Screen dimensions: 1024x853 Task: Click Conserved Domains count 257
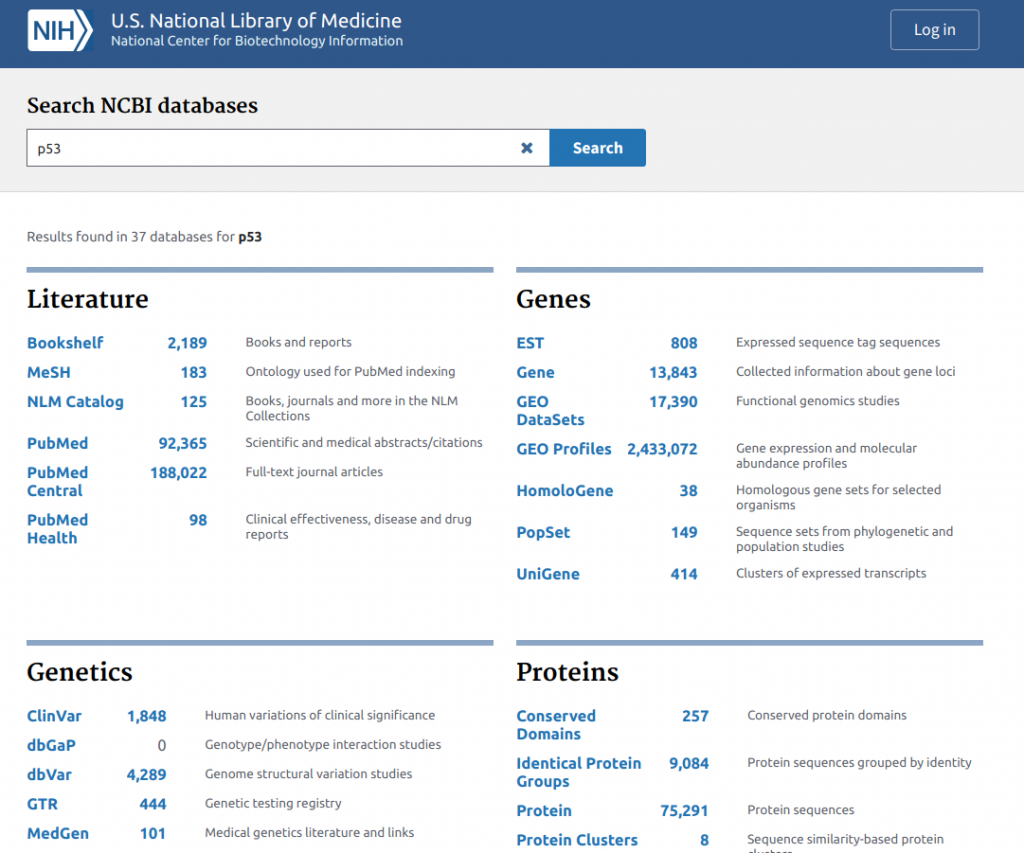(696, 716)
